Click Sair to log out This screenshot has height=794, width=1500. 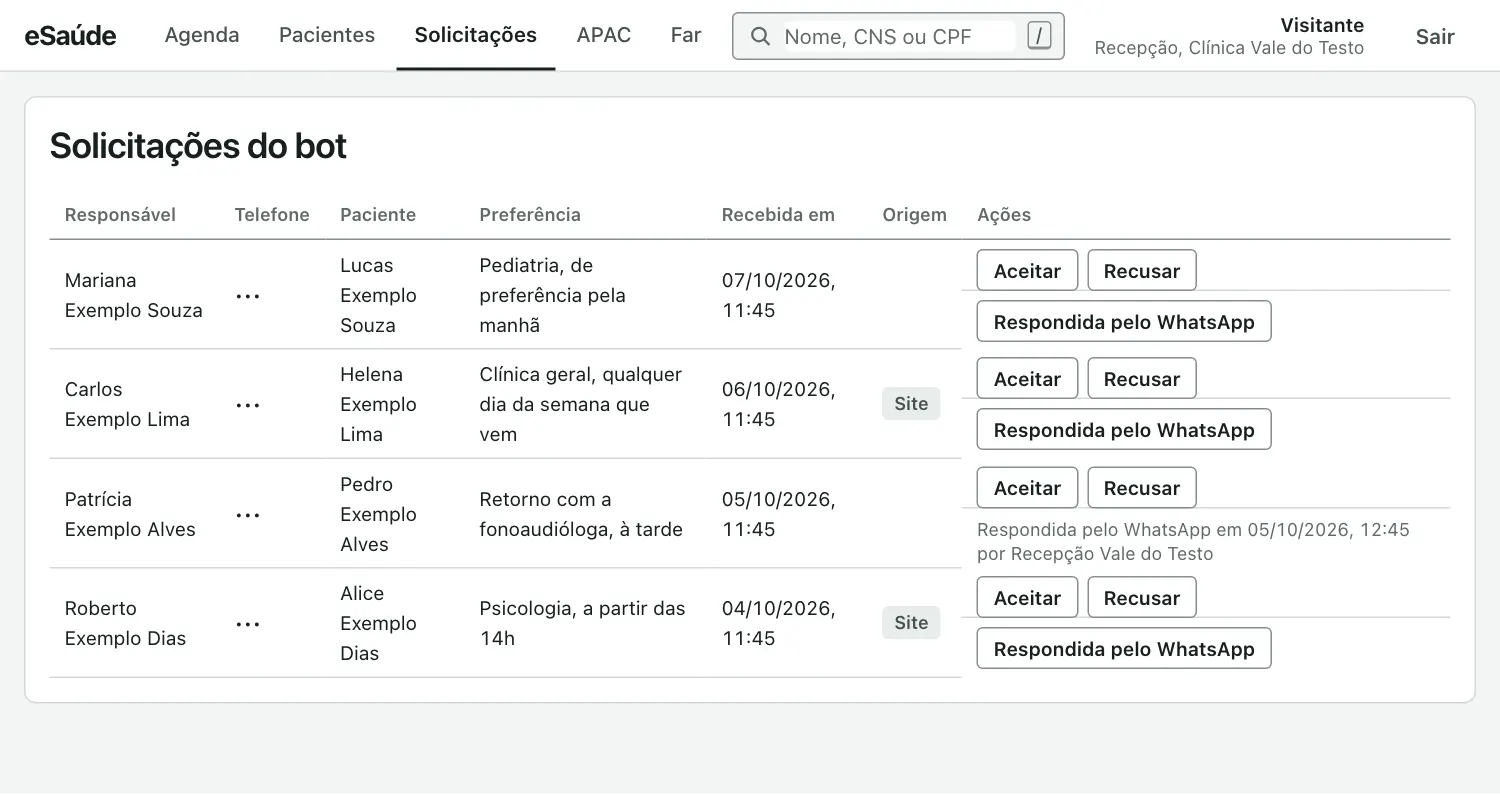point(1435,37)
